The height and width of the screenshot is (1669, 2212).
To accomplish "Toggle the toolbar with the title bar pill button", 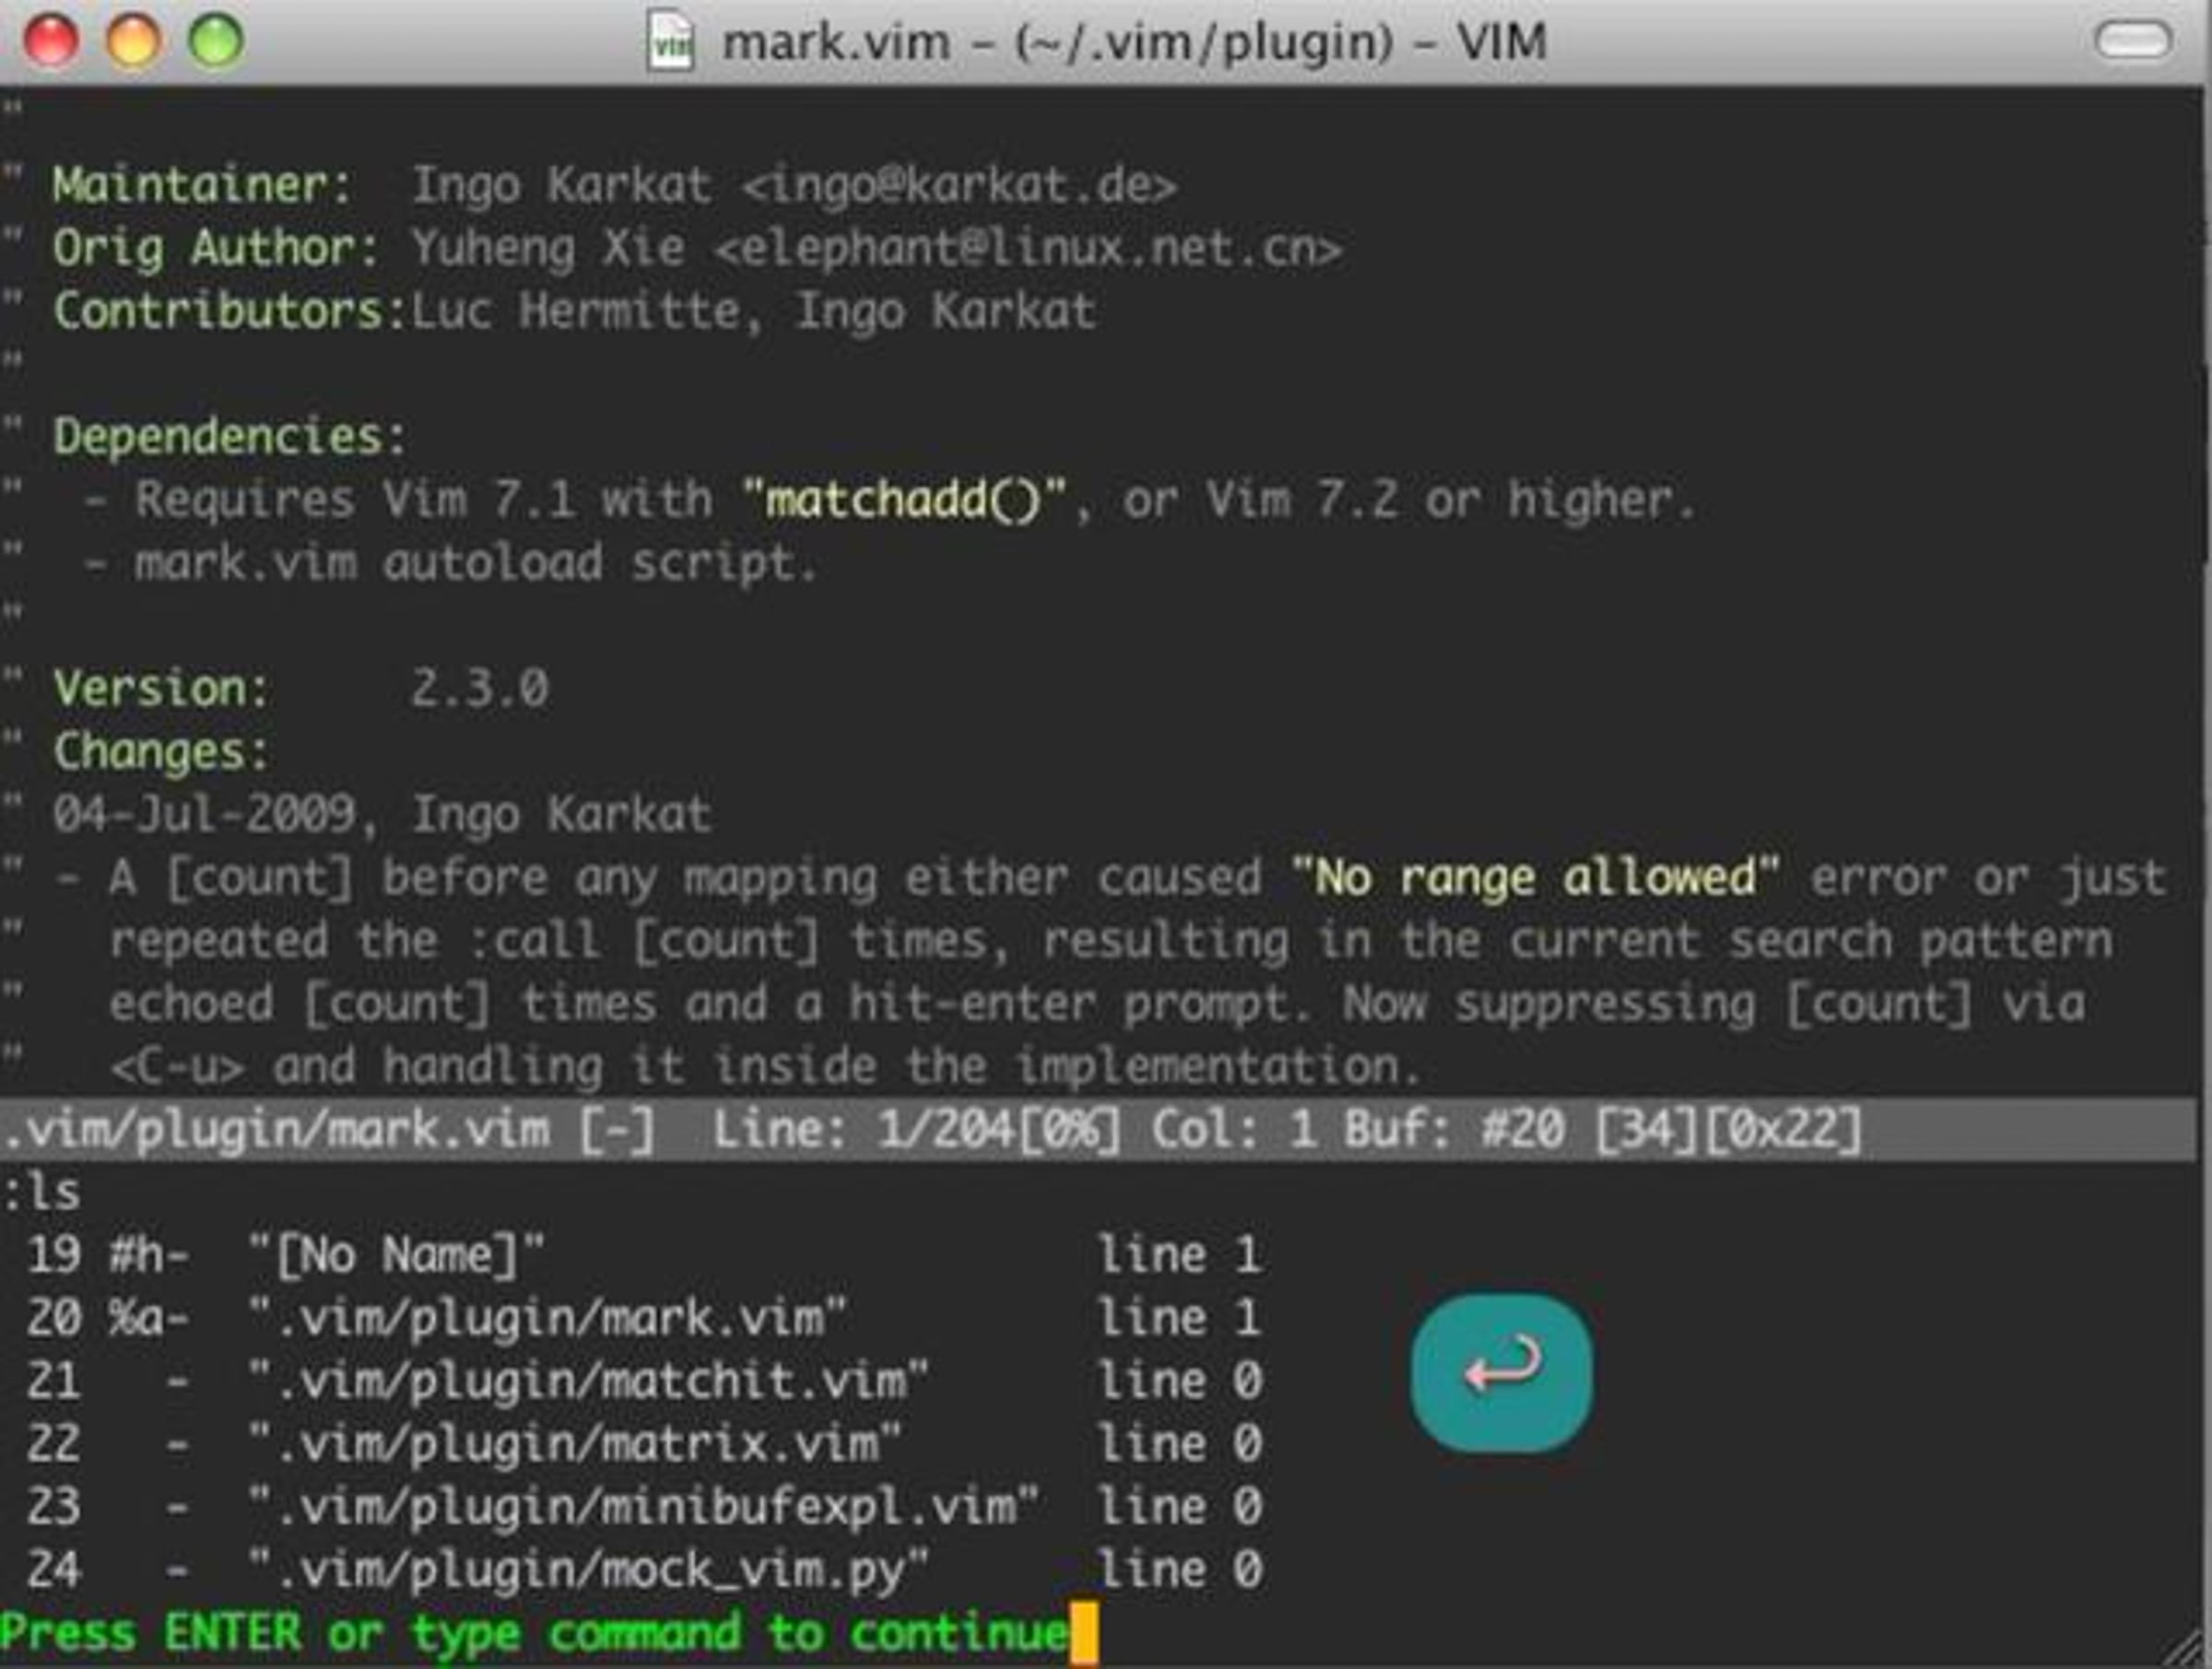I will [2132, 41].
